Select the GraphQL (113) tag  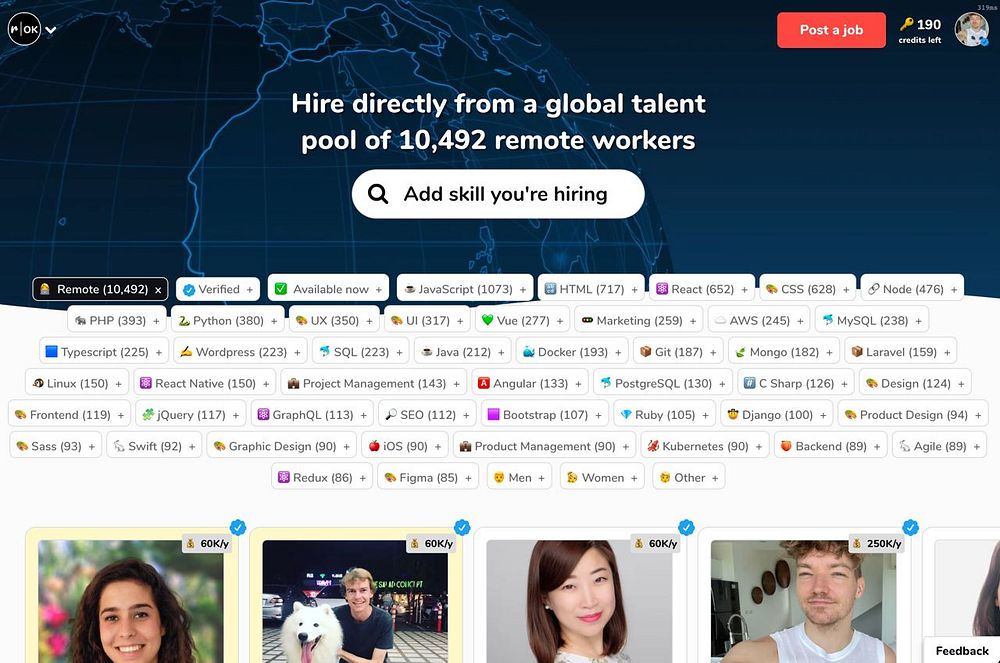[312, 415]
